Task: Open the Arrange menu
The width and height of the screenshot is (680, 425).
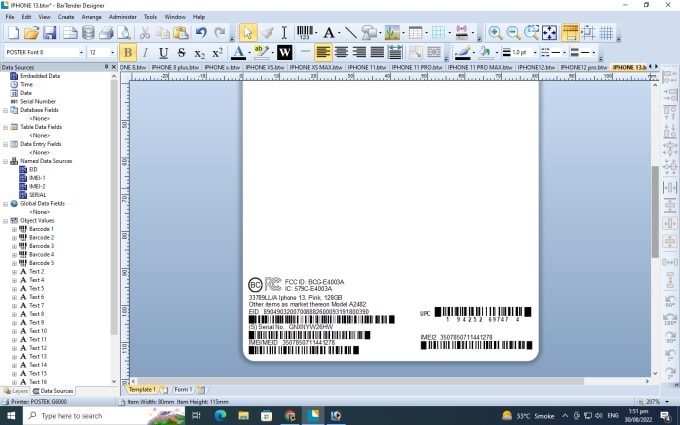Action: click(x=92, y=17)
